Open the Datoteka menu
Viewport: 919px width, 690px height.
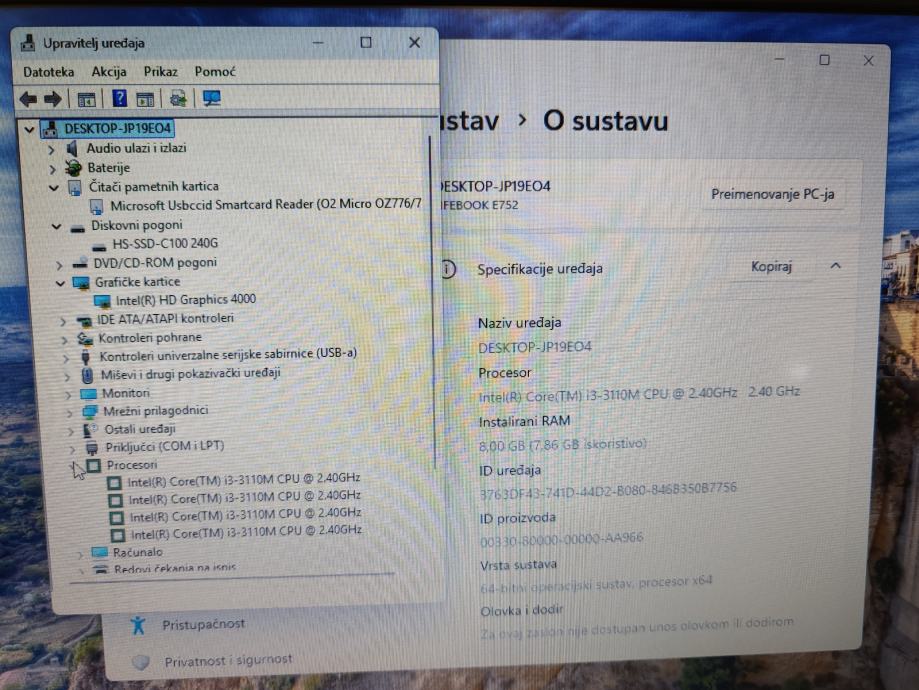coord(49,72)
